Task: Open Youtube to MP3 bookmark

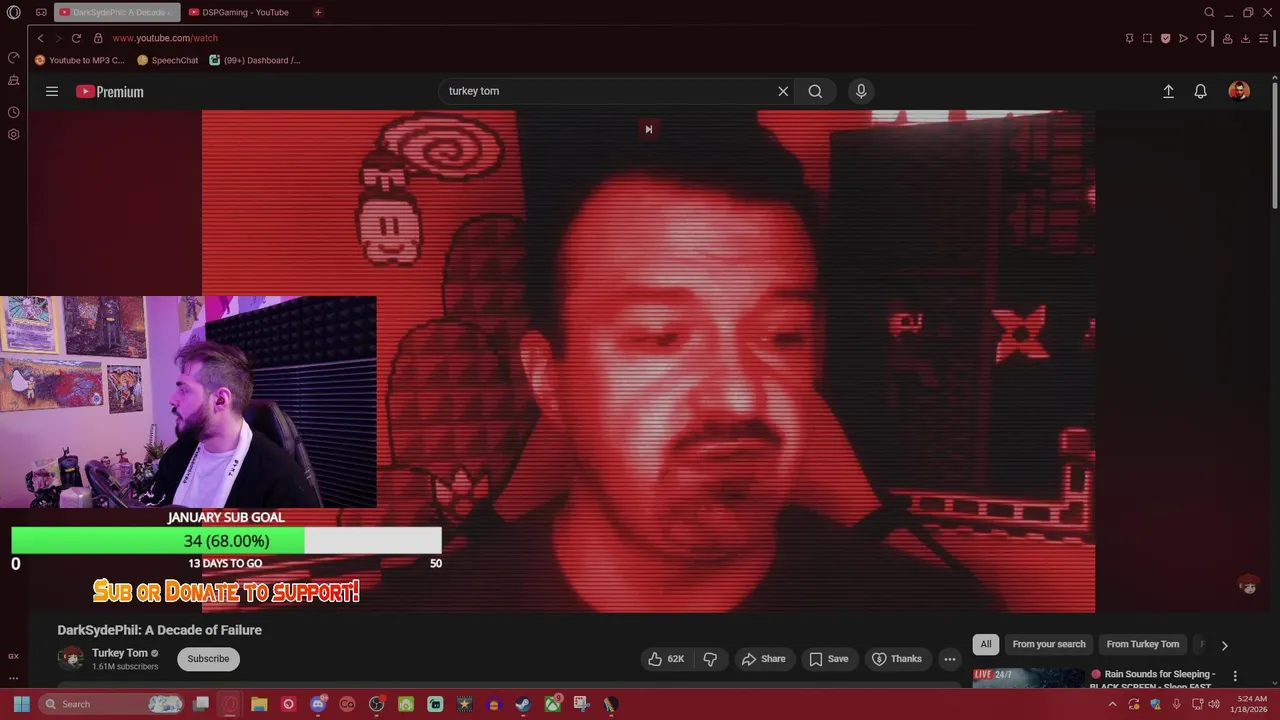Action: tap(80, 60)
